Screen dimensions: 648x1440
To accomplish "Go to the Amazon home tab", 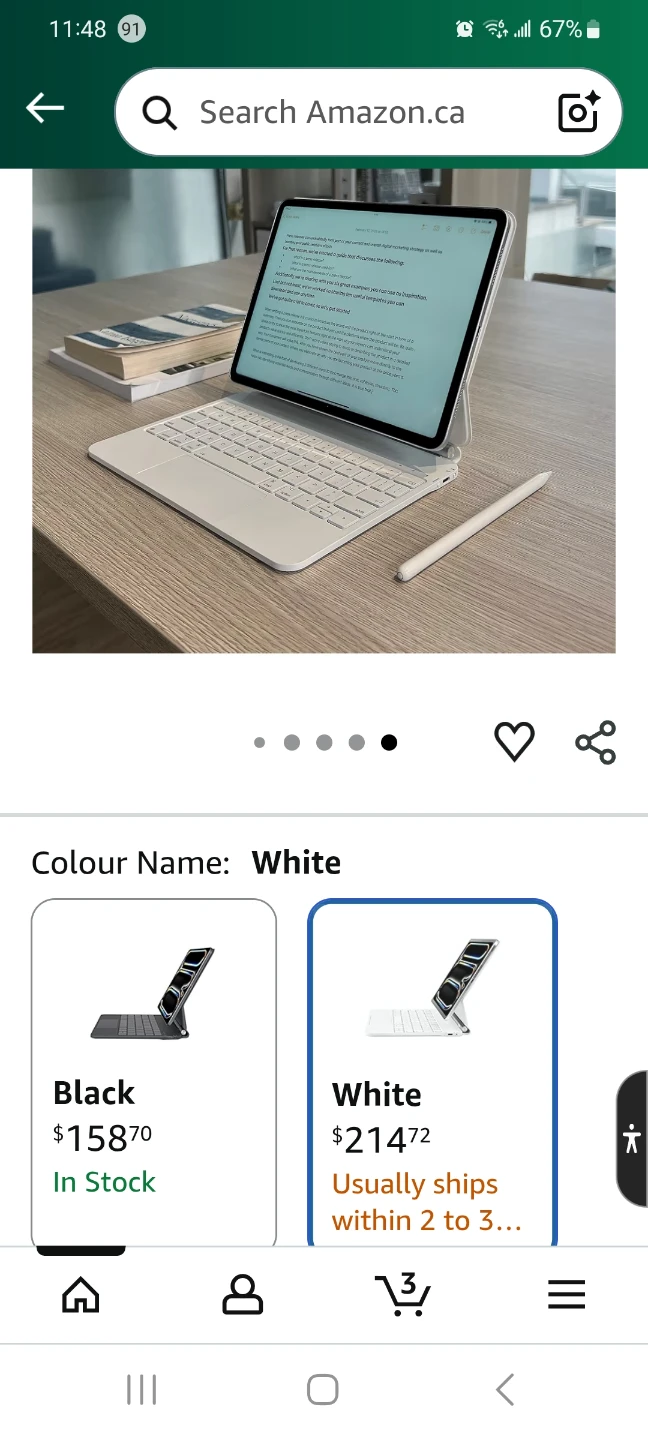I will point(81,1295).
